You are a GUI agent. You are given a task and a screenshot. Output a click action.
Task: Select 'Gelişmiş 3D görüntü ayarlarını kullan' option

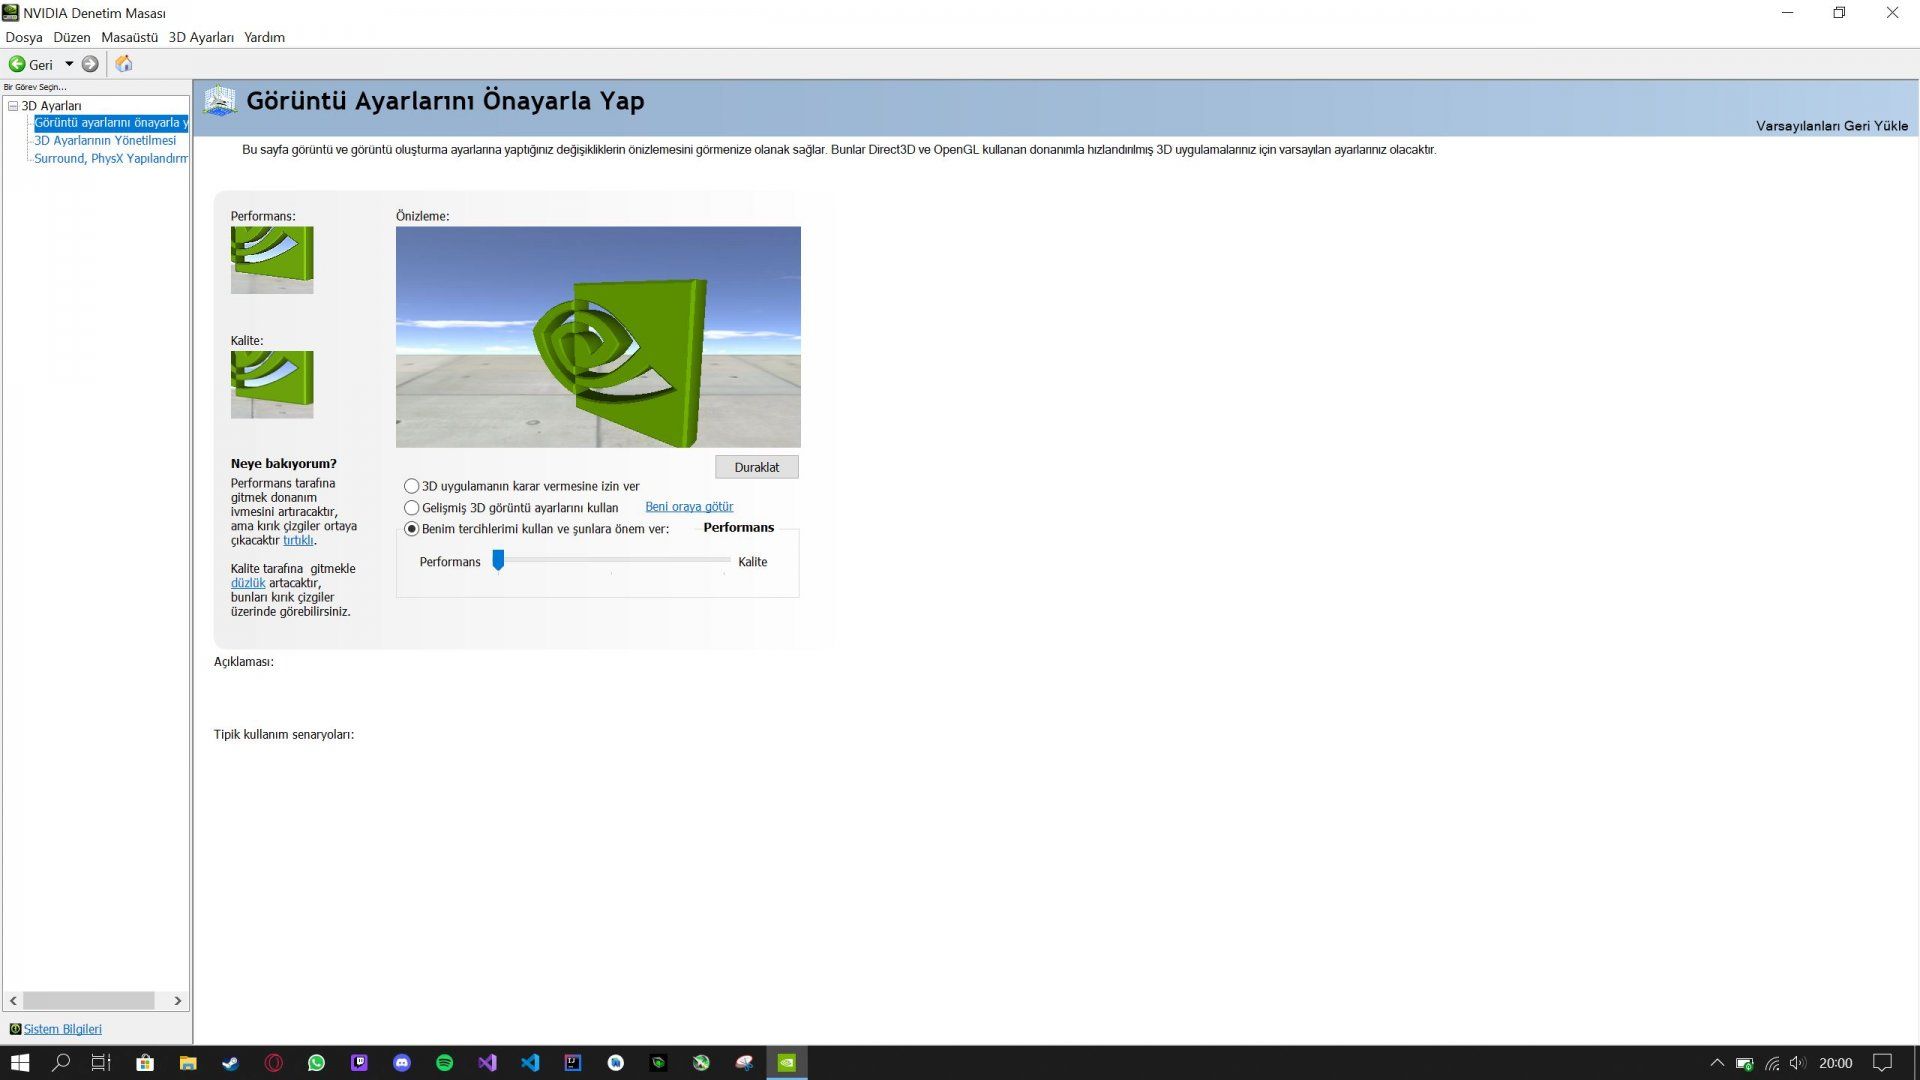[x=412, y=508]
